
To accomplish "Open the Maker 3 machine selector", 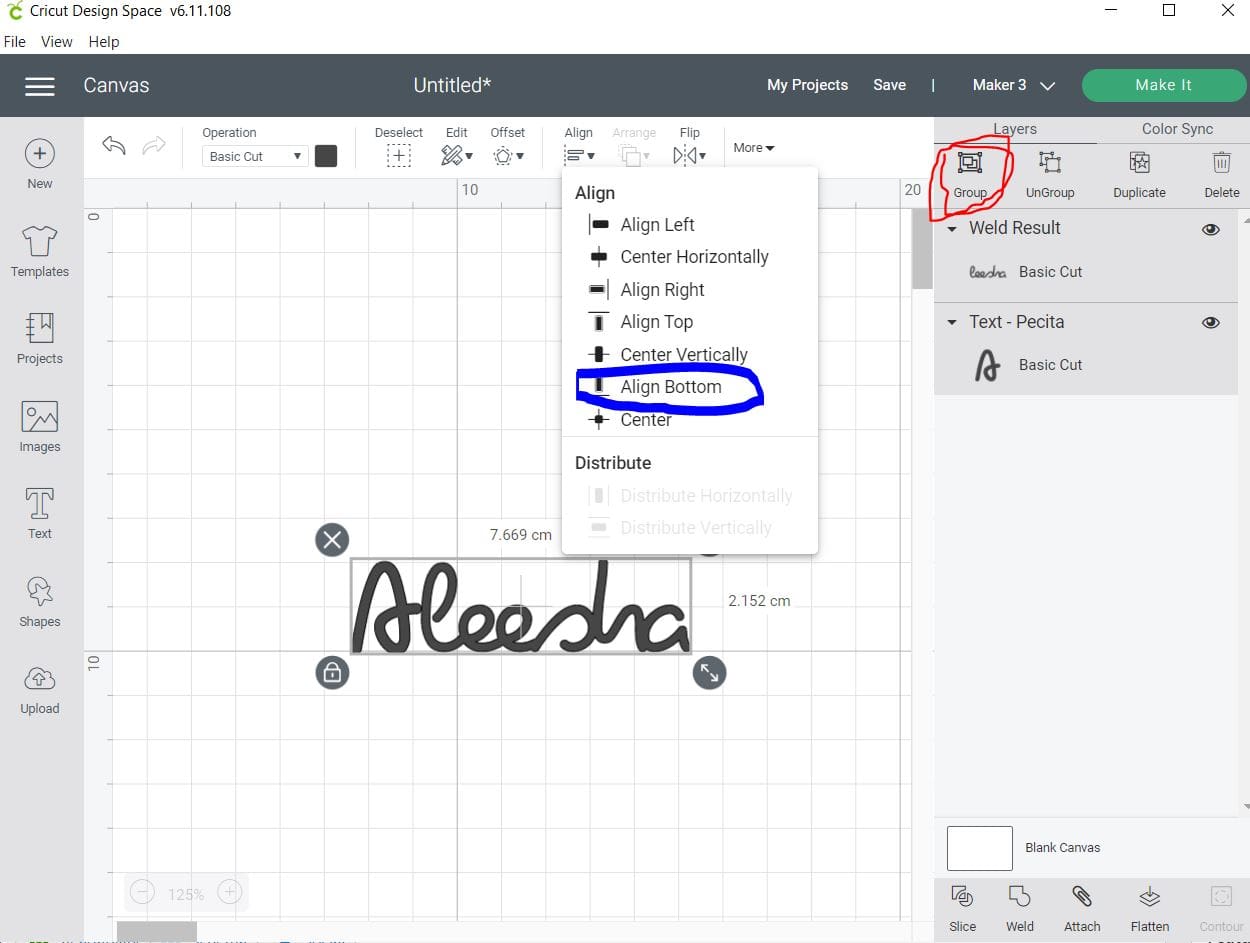I will point(1014,85).
